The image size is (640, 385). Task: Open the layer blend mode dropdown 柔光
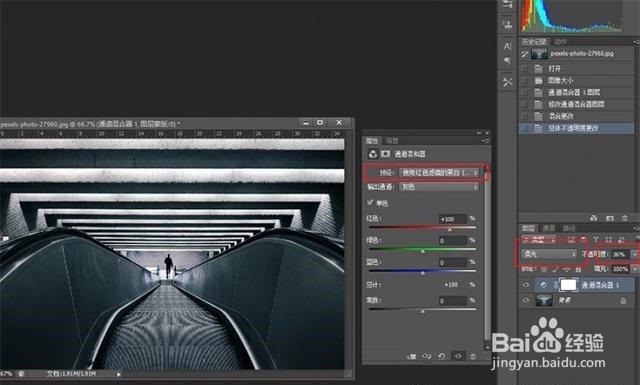click(550, 254)
